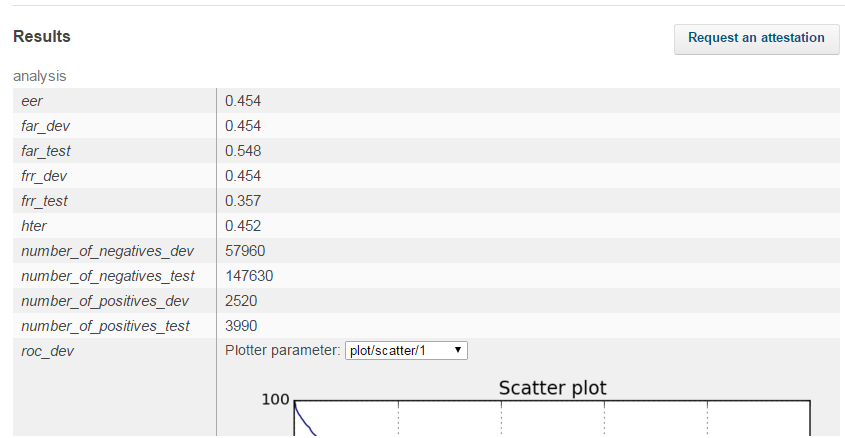The image size is (845, 438).
Task: Click the Results heading
Action: tap(42, 37)
